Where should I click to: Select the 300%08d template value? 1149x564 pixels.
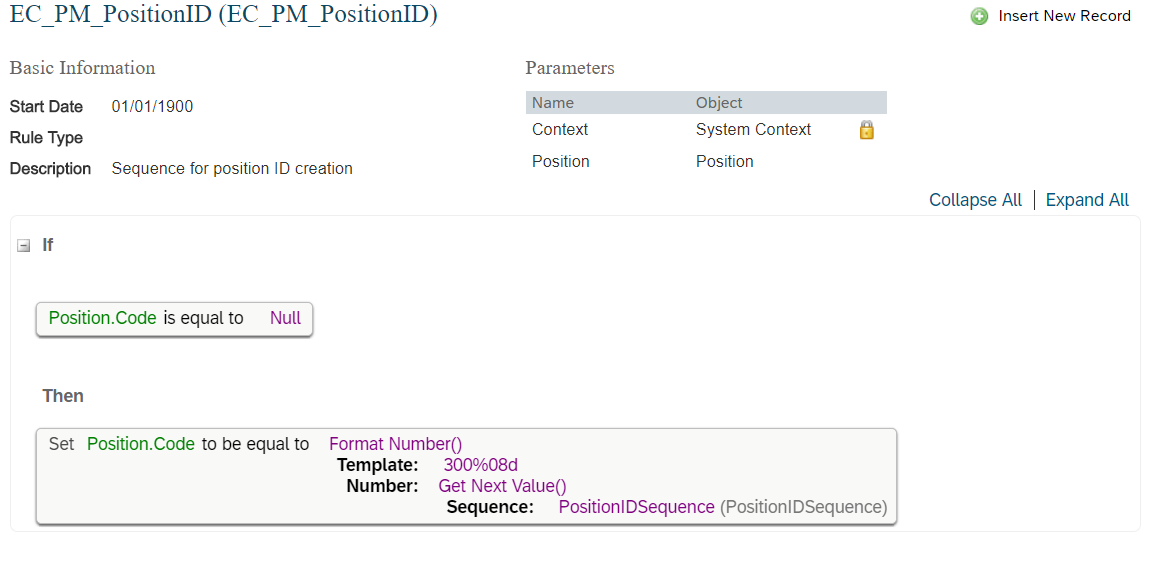click(x=481, y=465)
